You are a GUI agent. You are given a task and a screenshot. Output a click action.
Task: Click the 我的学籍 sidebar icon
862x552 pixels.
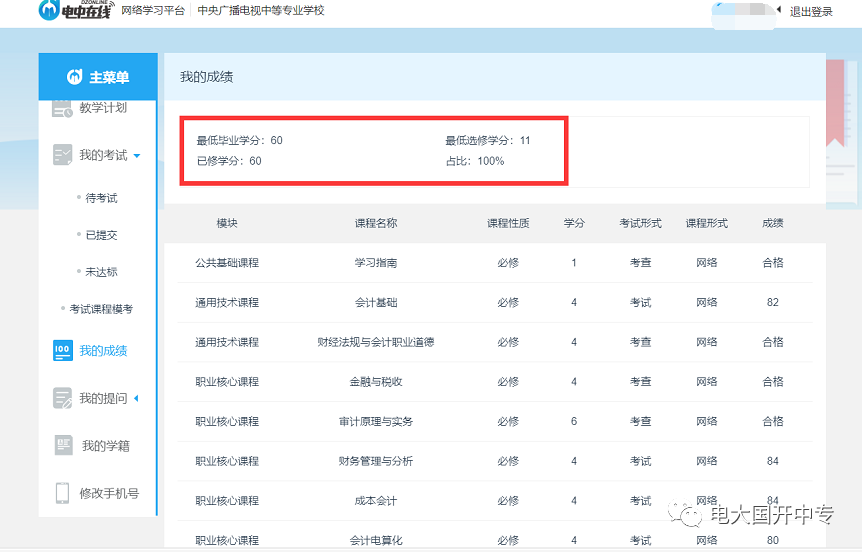tap(63, 445)
